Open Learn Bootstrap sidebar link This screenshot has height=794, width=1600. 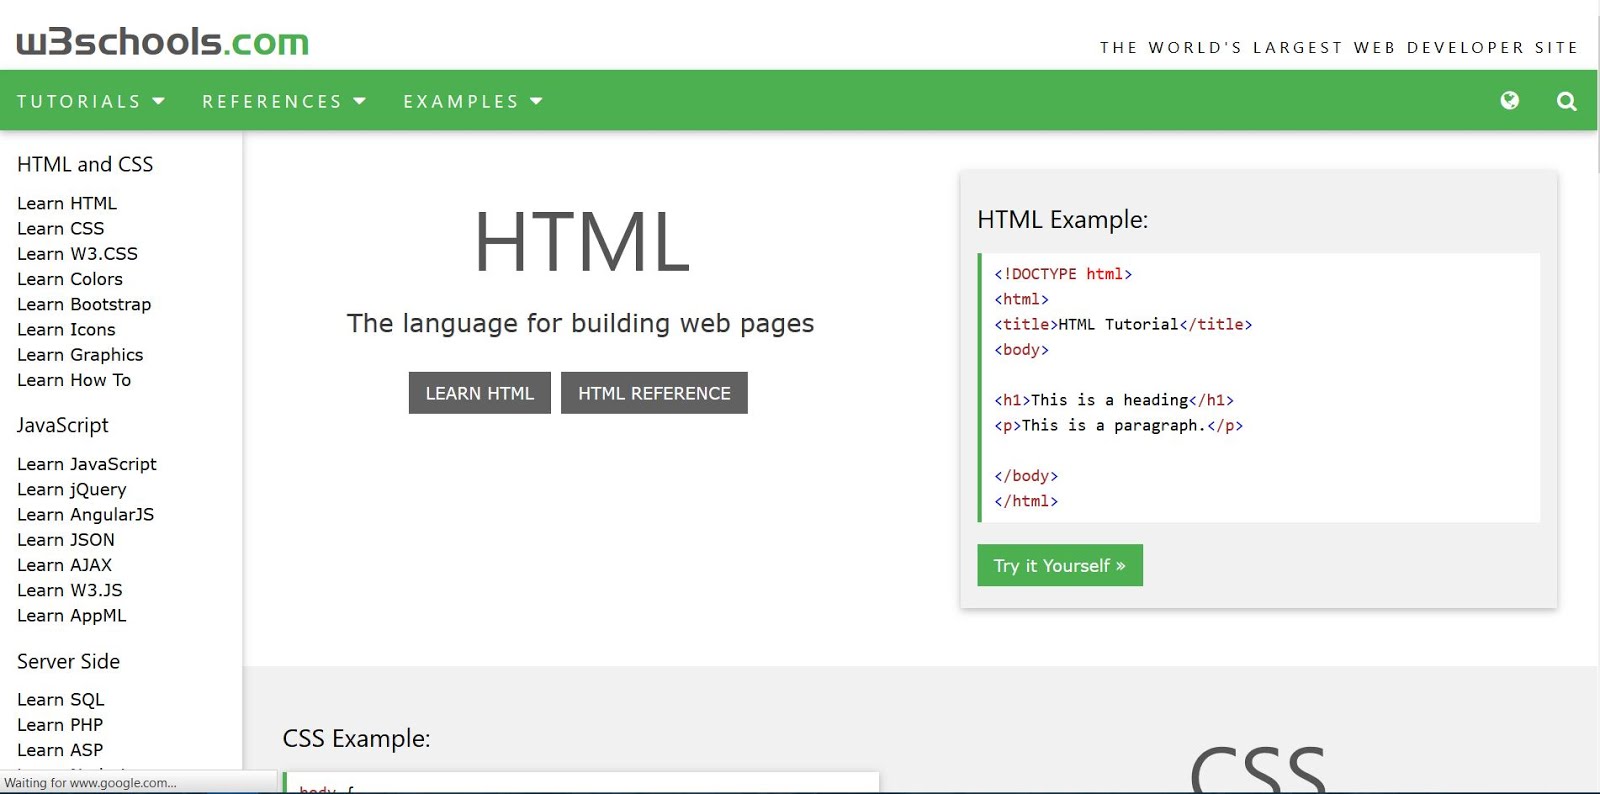pyautogui.click(x=84, y=304)
